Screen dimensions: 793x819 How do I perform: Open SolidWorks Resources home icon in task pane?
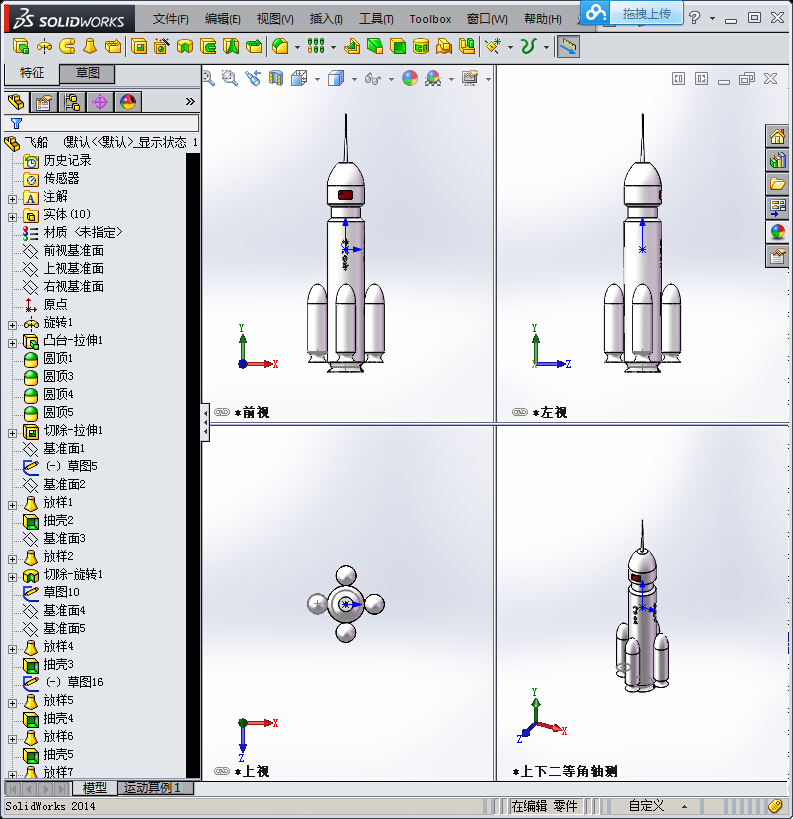tap(777, 137)
